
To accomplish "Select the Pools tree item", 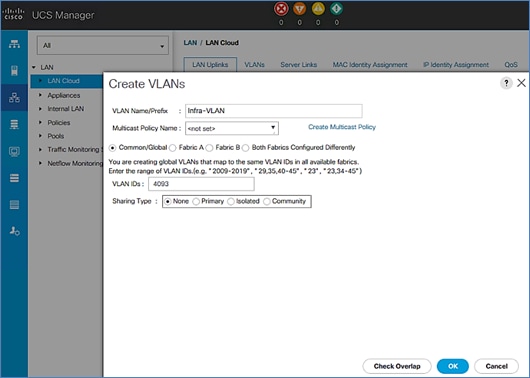I will coord(56,136).
